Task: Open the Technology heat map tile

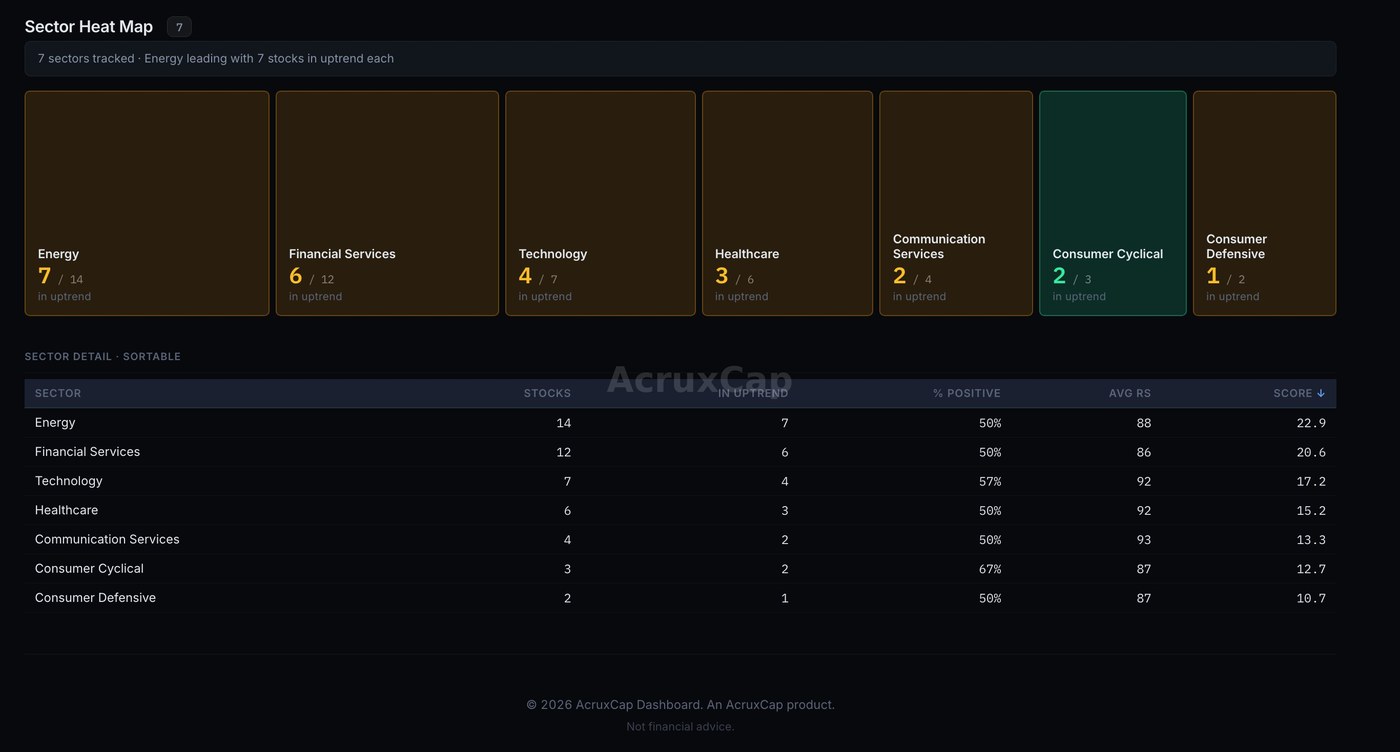Action: [x=600, y=203]
